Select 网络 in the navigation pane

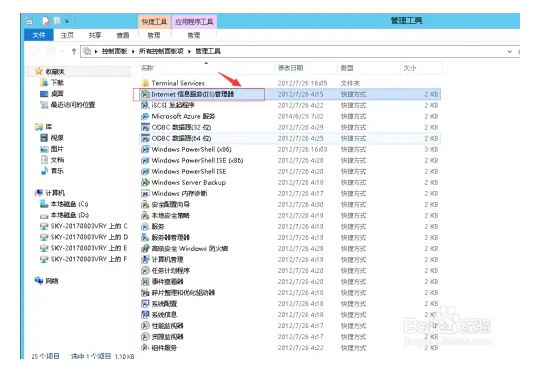(x=52, y=281)
